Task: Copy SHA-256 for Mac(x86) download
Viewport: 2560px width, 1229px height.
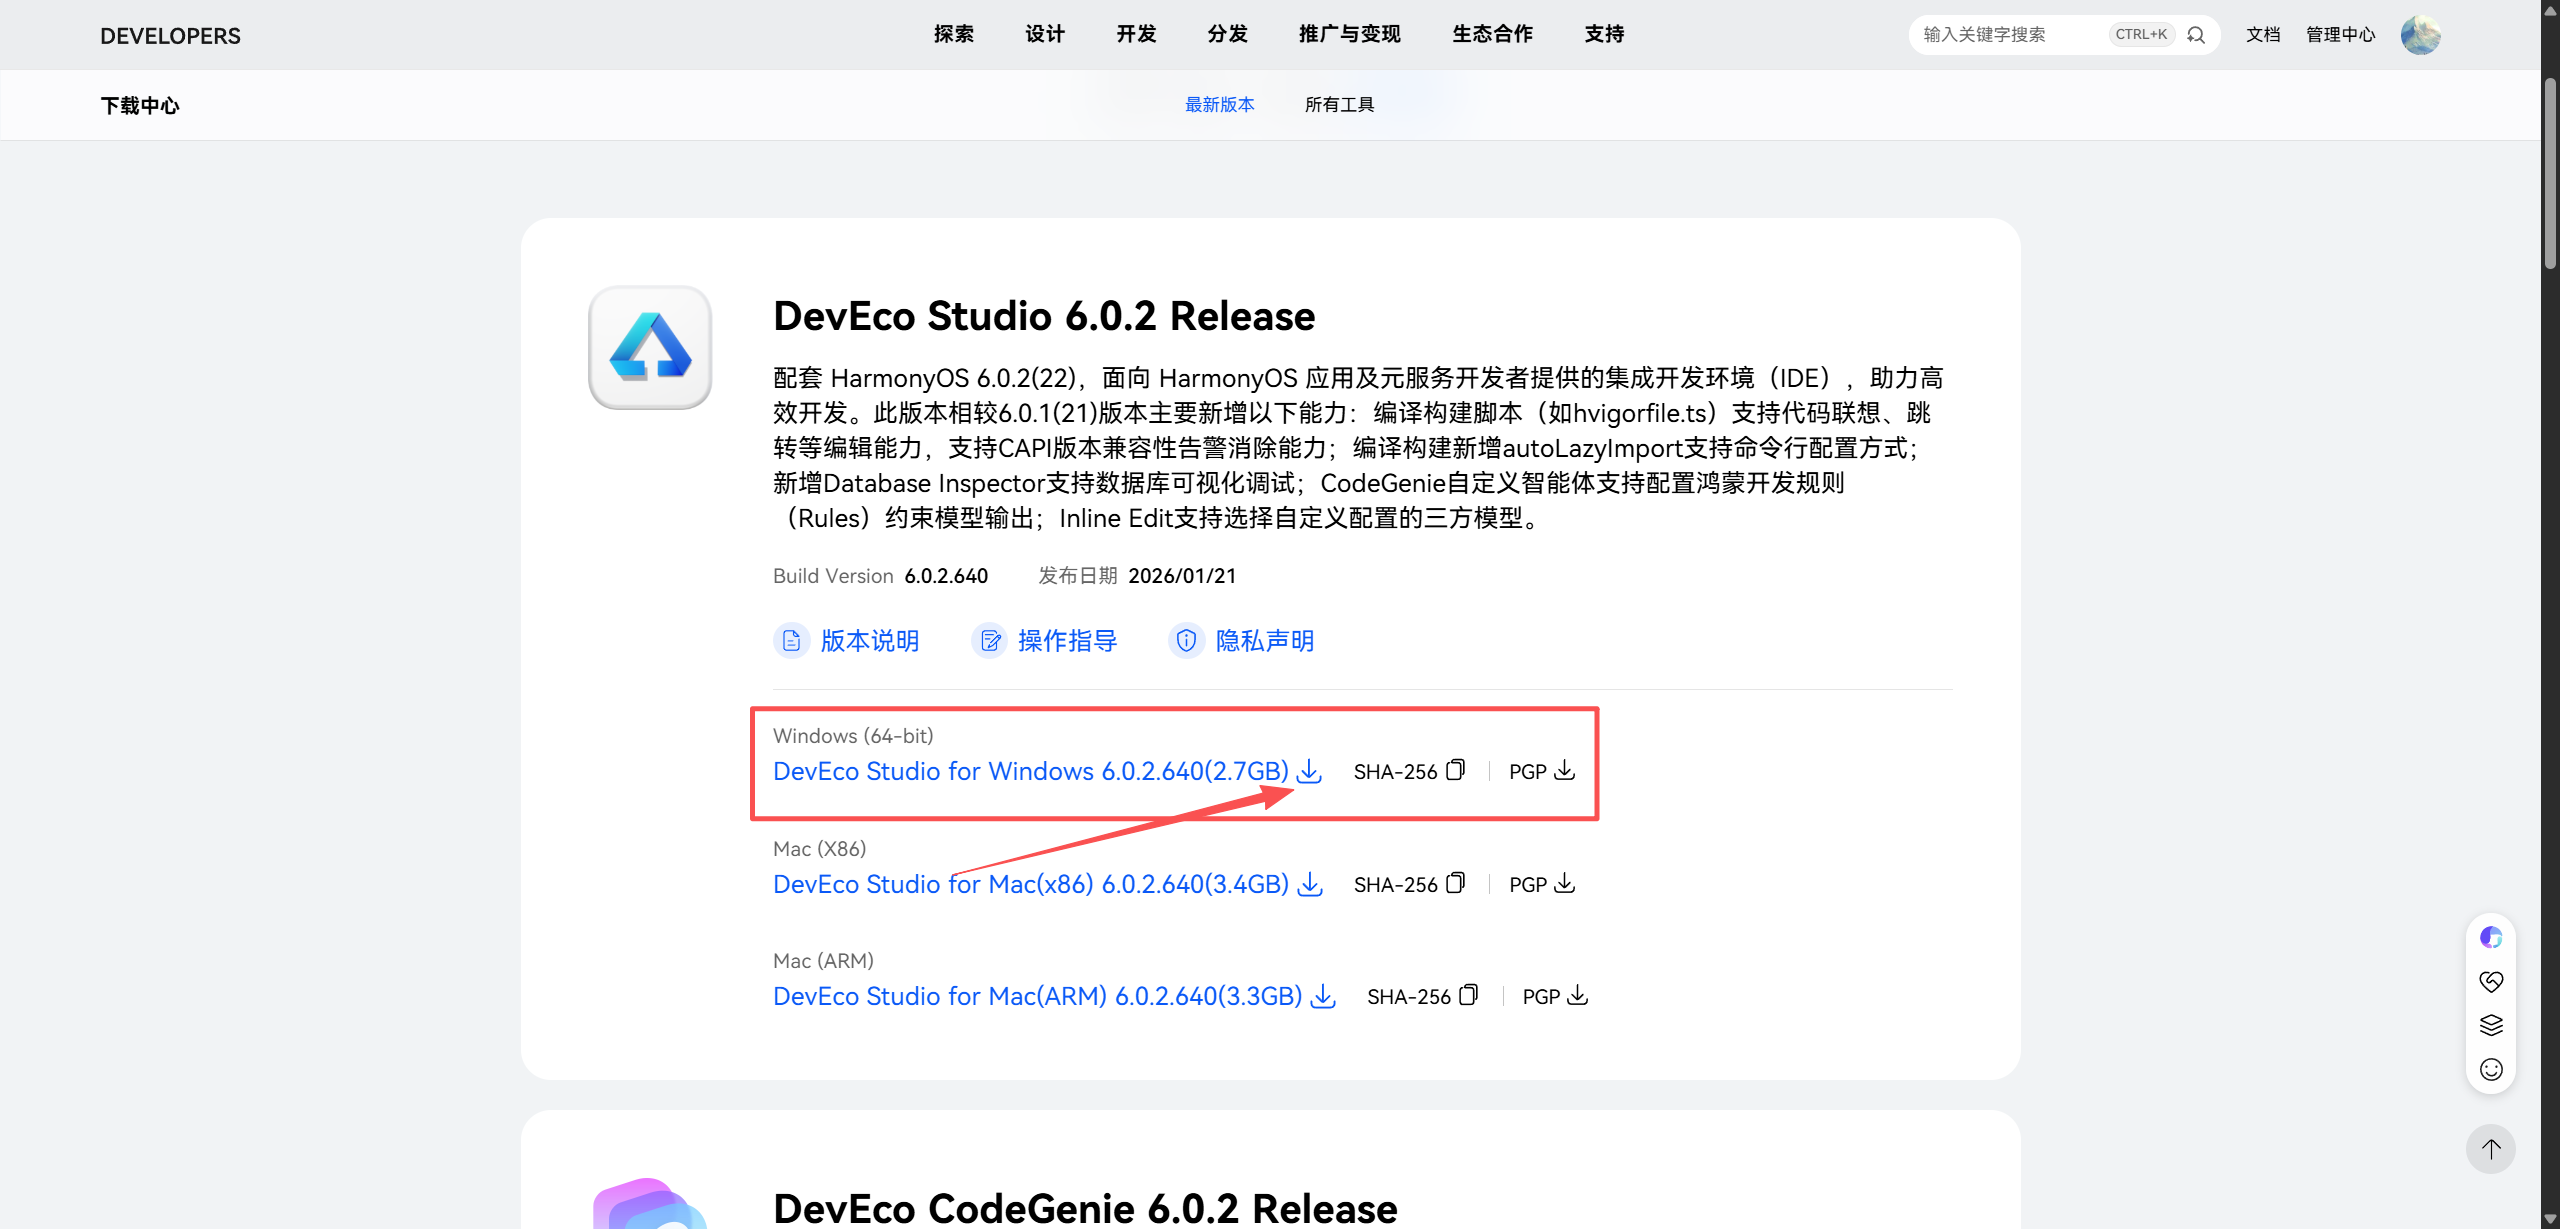Action: [x=1456, y=883]
